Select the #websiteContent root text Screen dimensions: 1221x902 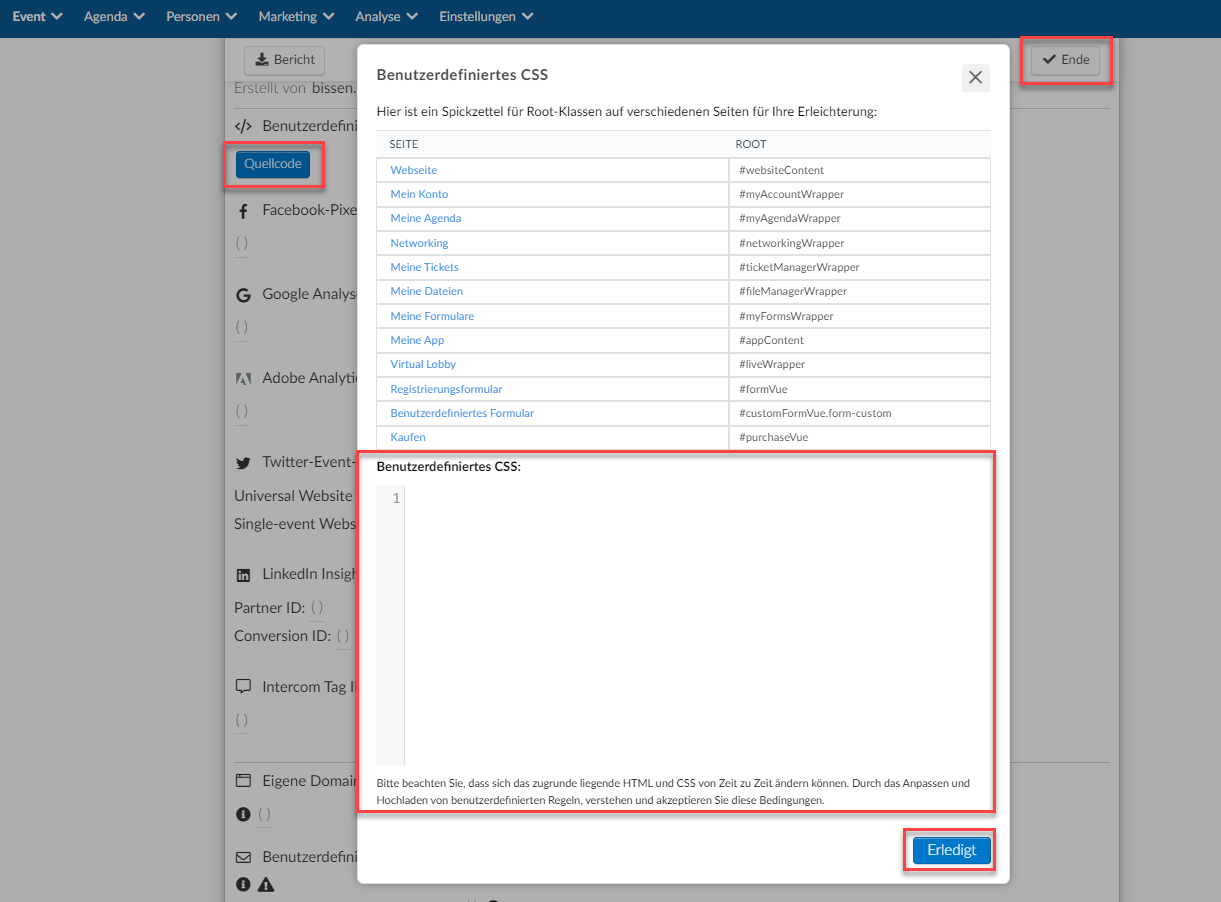click(x=781, y=170)
